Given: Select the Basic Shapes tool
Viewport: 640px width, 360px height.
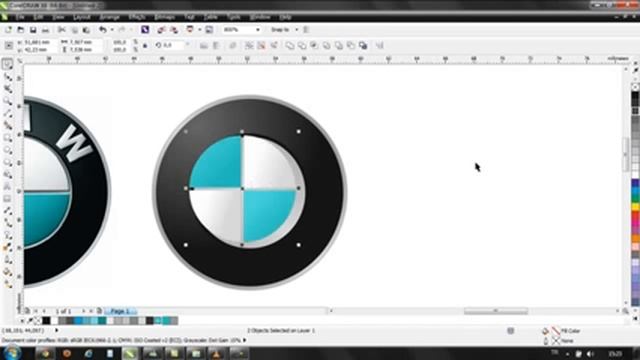Looking at the screenshot, I should point(7,175).
